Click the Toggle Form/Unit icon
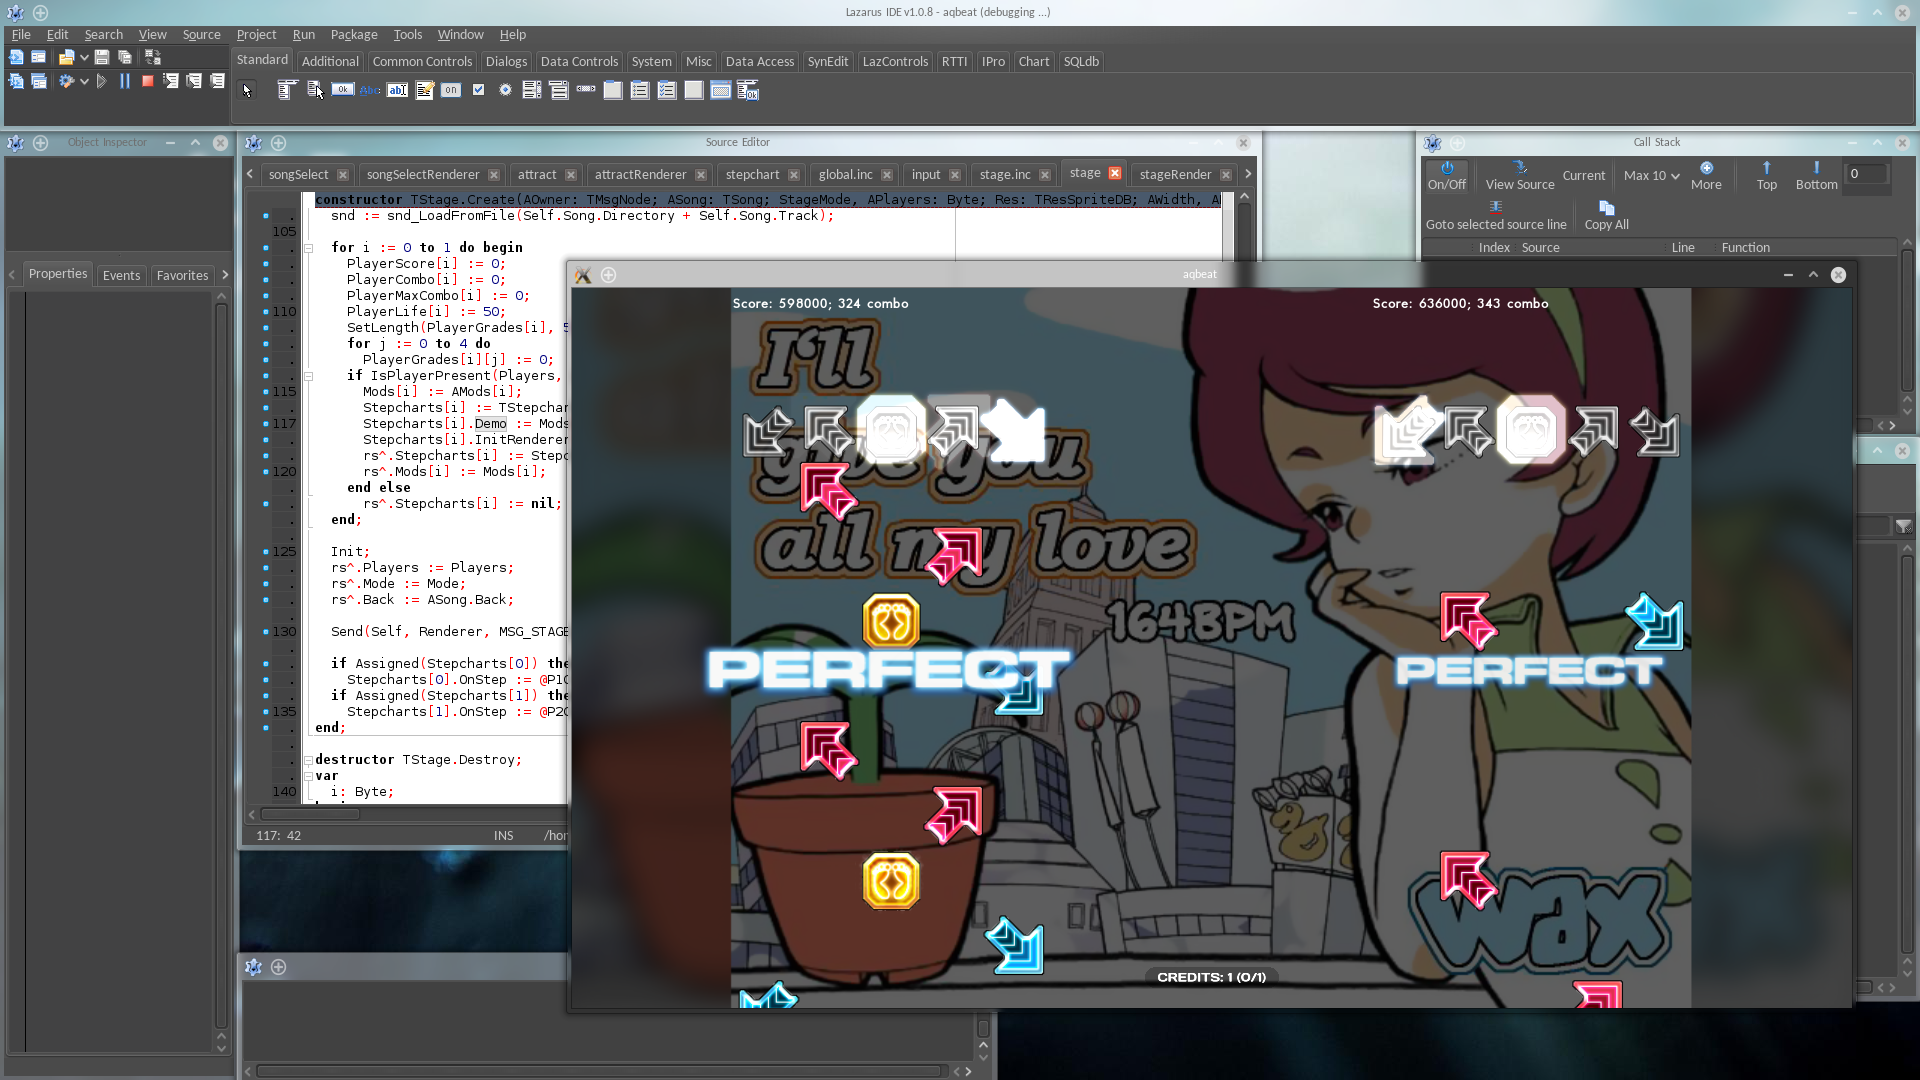 point(153,57)
